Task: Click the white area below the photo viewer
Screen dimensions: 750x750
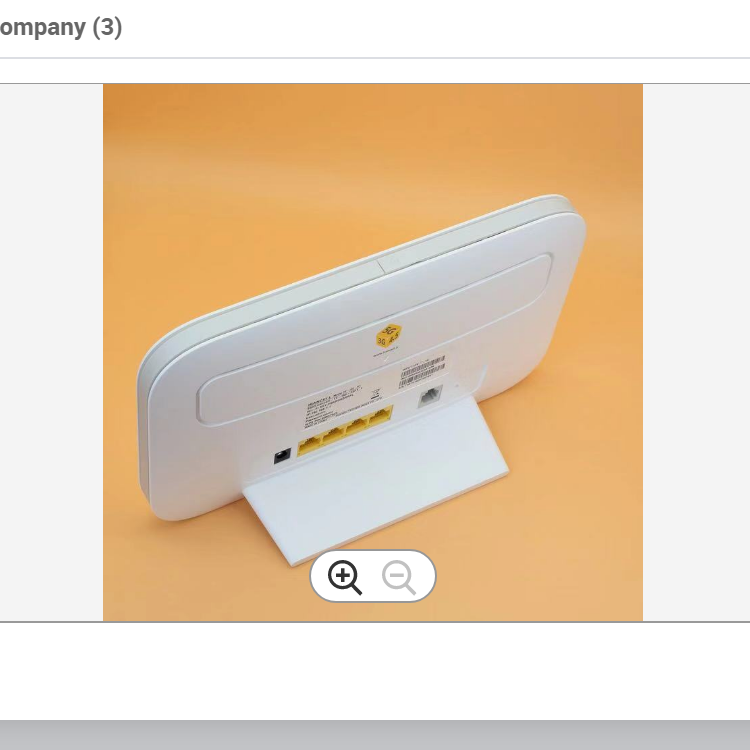Action: (x=375, y=671)
